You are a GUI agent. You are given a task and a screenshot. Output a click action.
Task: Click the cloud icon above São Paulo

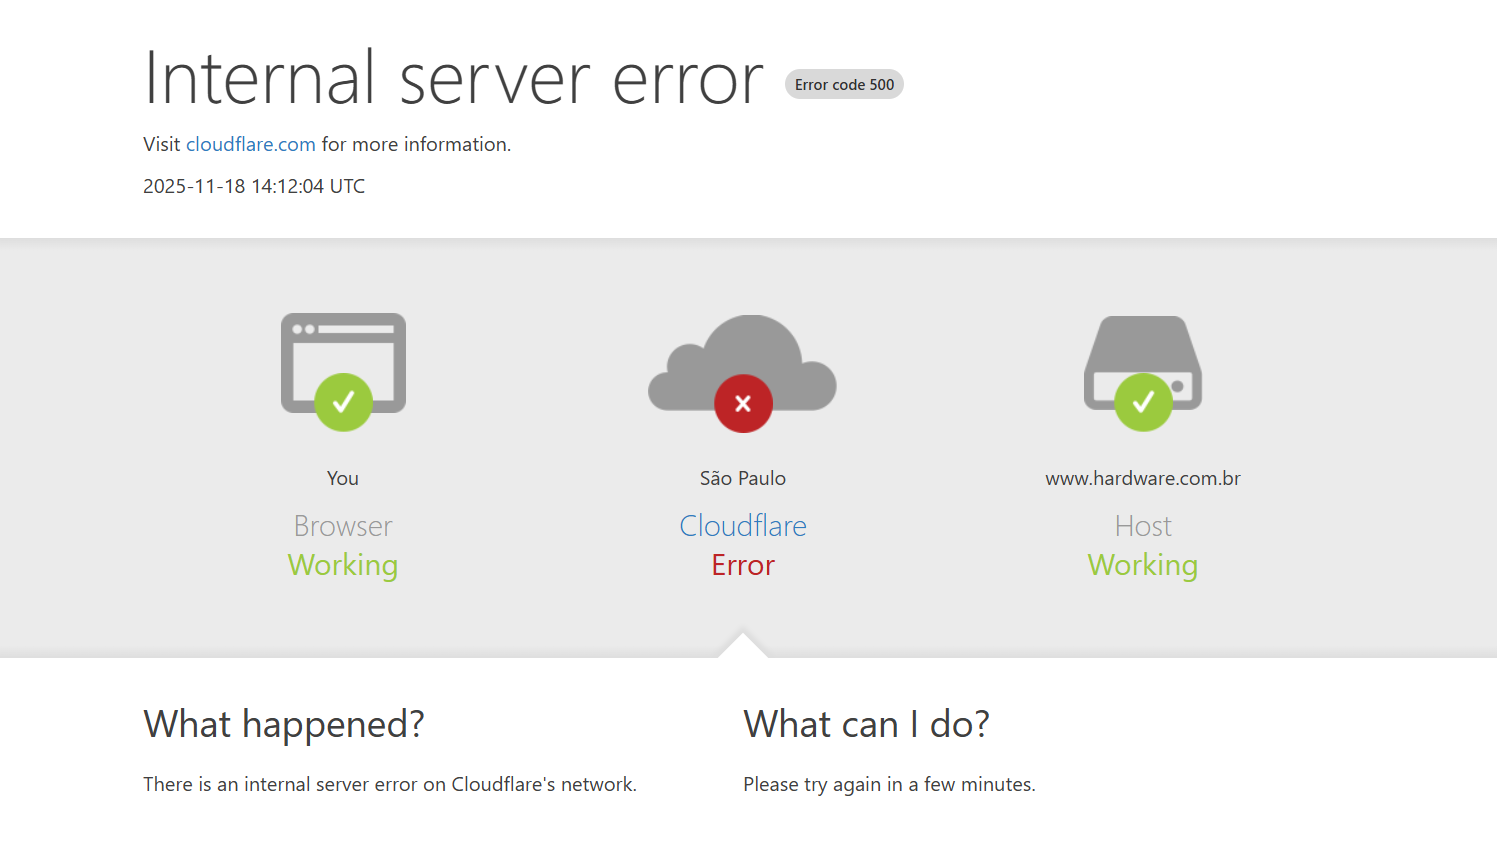(x=742, y=373)
